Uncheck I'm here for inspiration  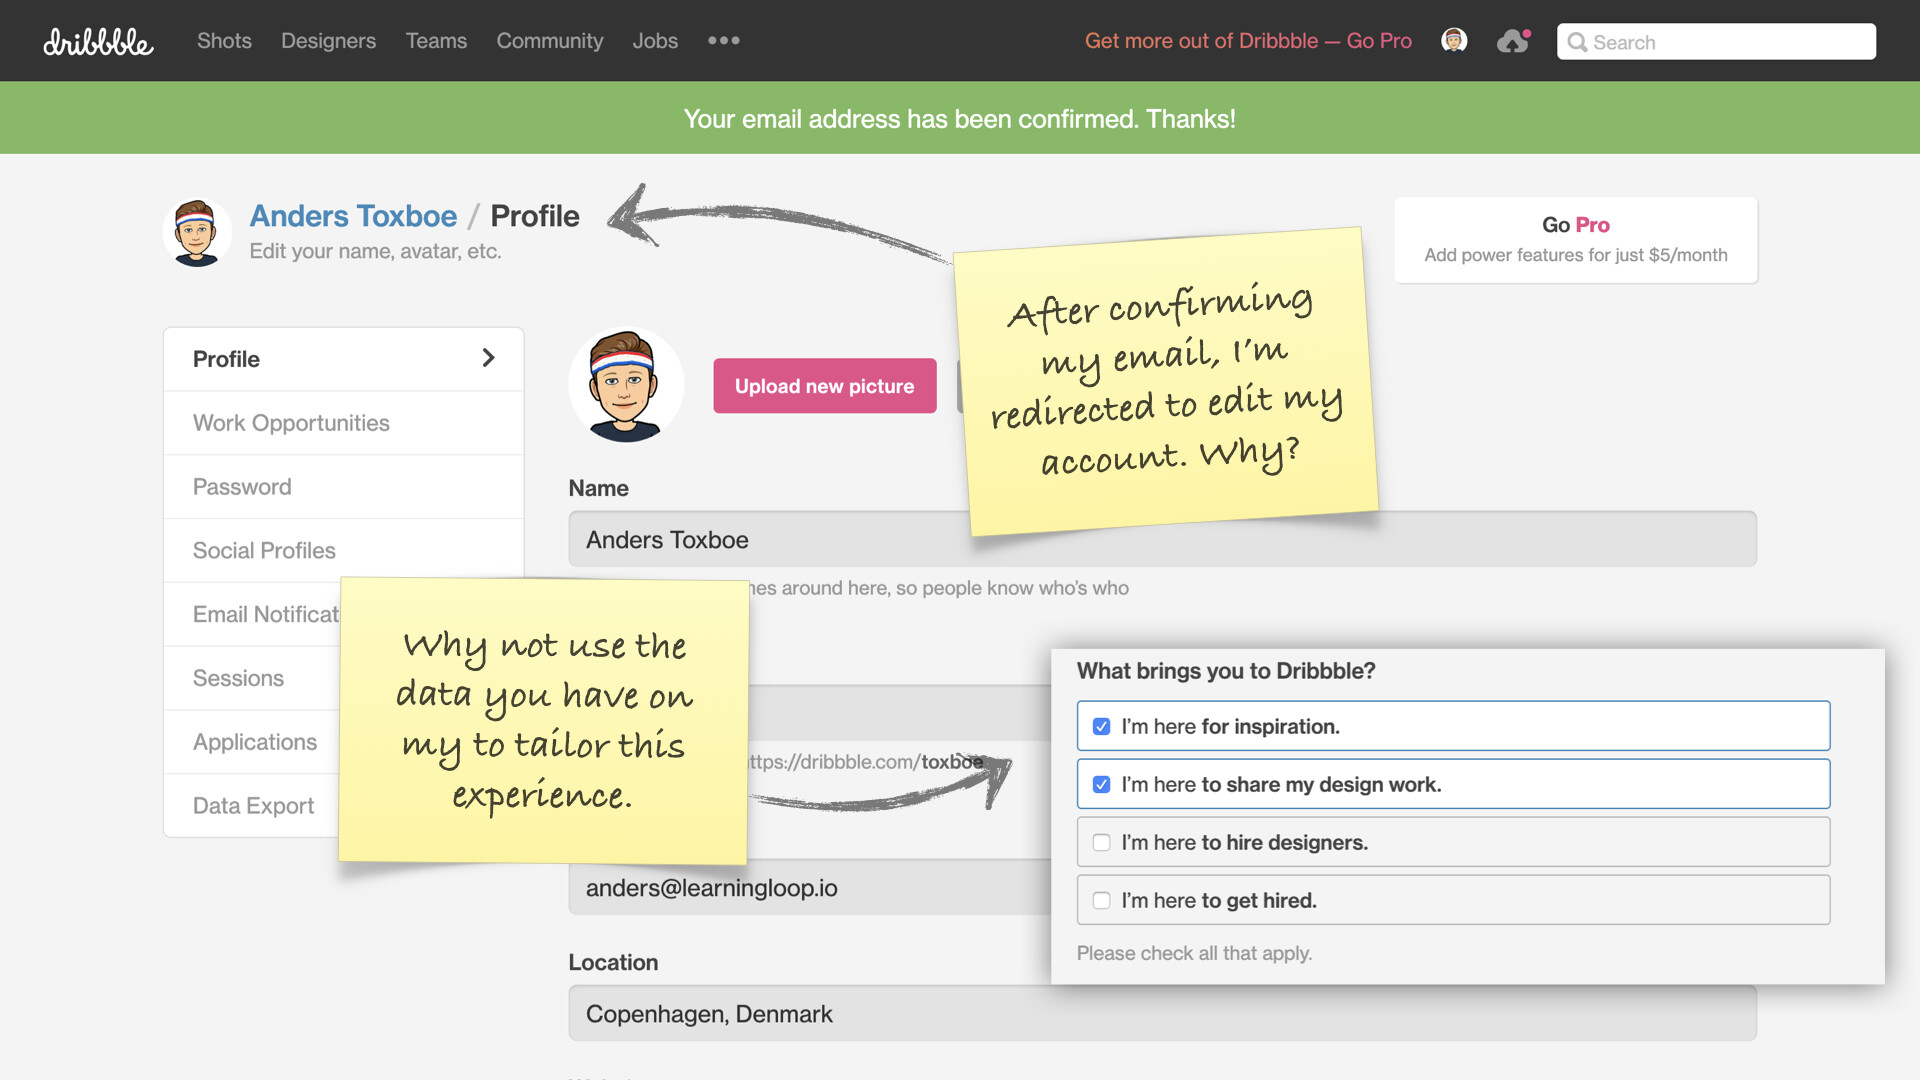(x=1101, y=727)
